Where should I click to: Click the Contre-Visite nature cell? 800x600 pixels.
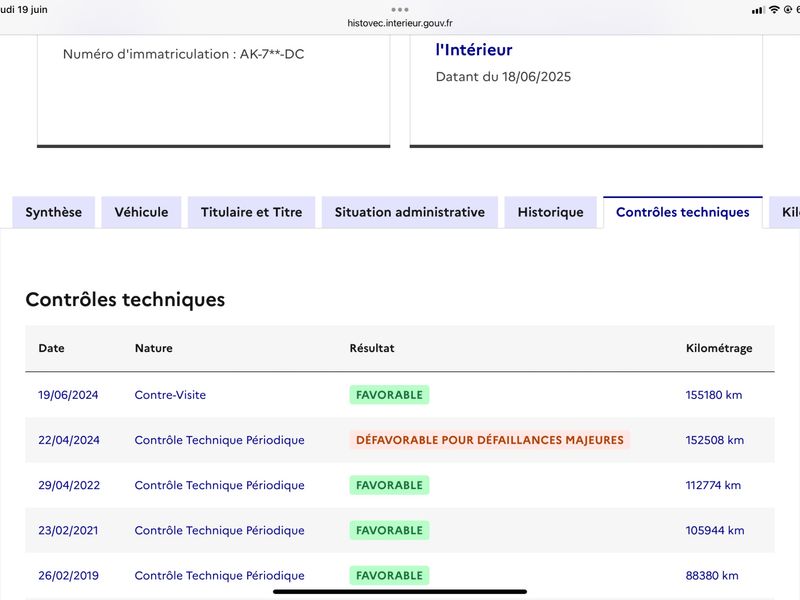(x=170, y=395)
